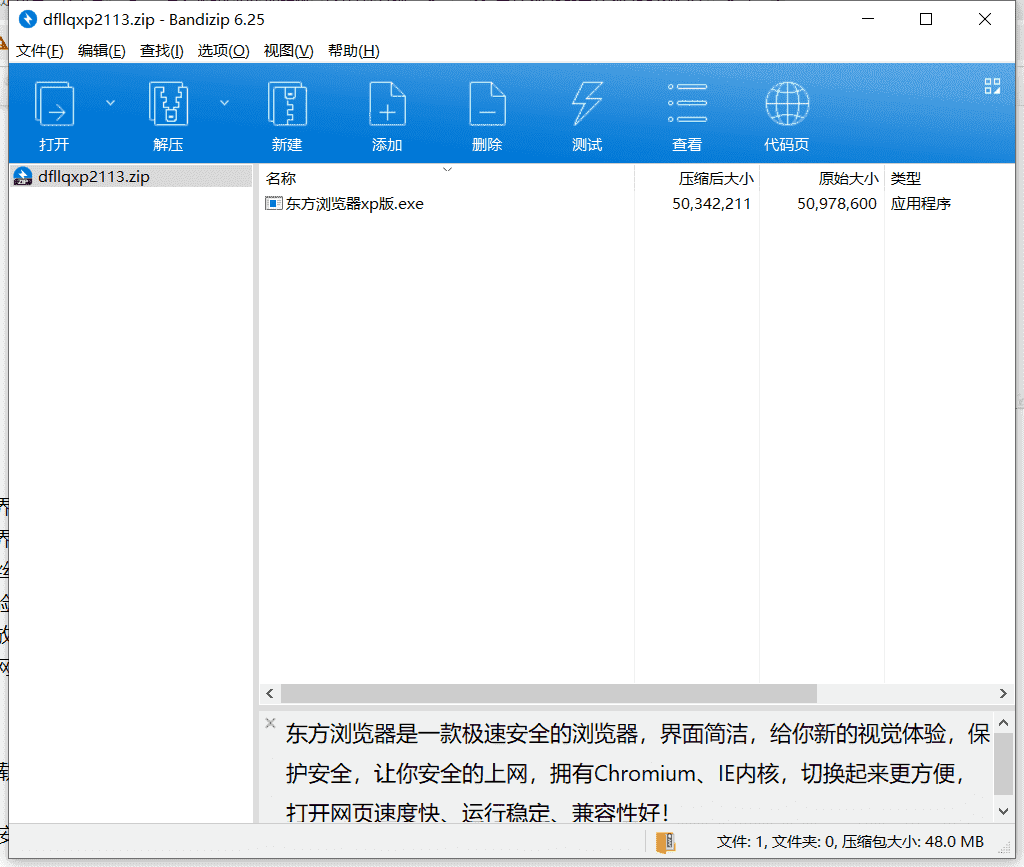
Task: Expand the dropdown arrow next to 解压
Action: [224, 102]
